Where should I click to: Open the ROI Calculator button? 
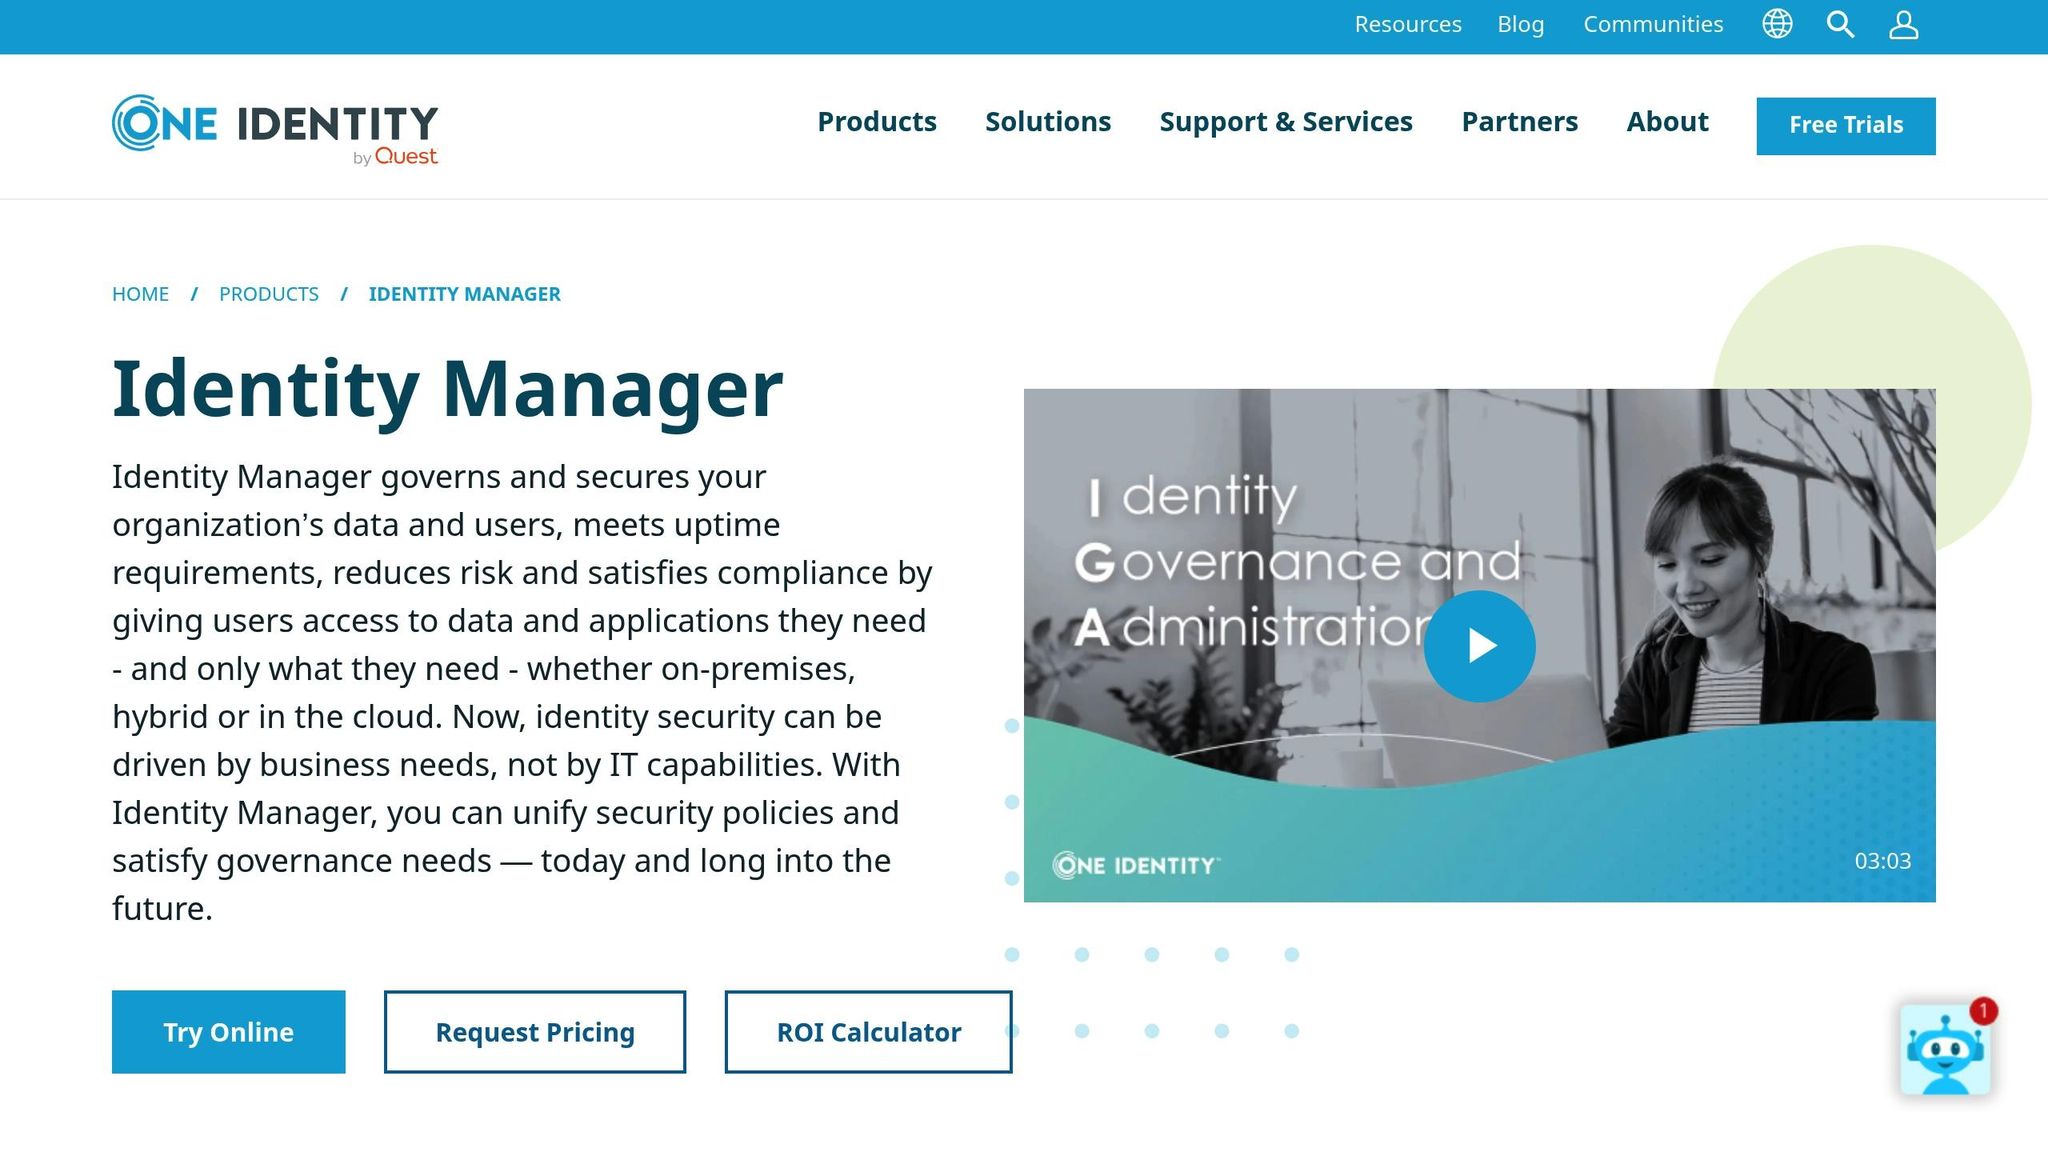868,1032
